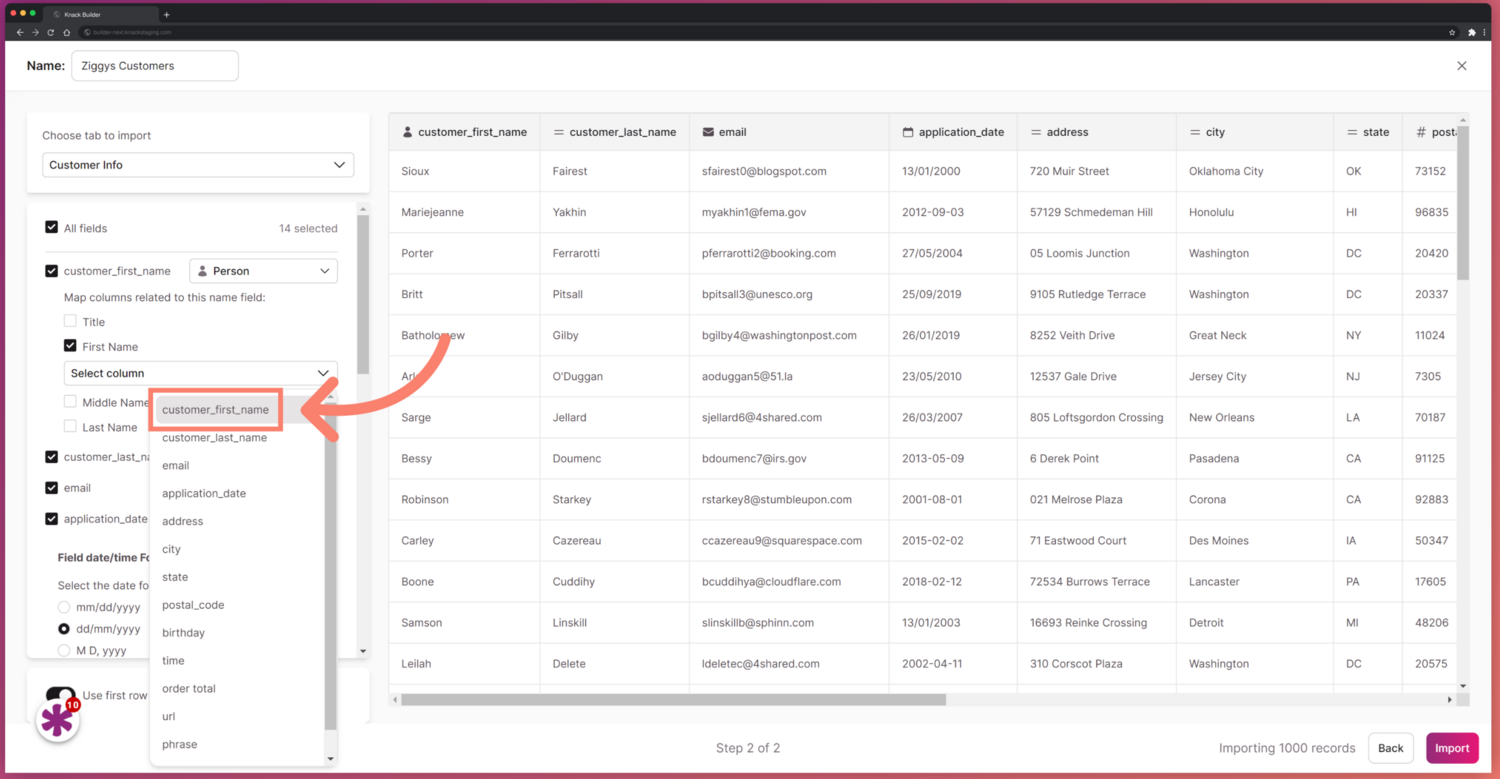Click the text icon beside state header
The width and height of the screenshot is (1500, 779).
[x=1352, y=132]
